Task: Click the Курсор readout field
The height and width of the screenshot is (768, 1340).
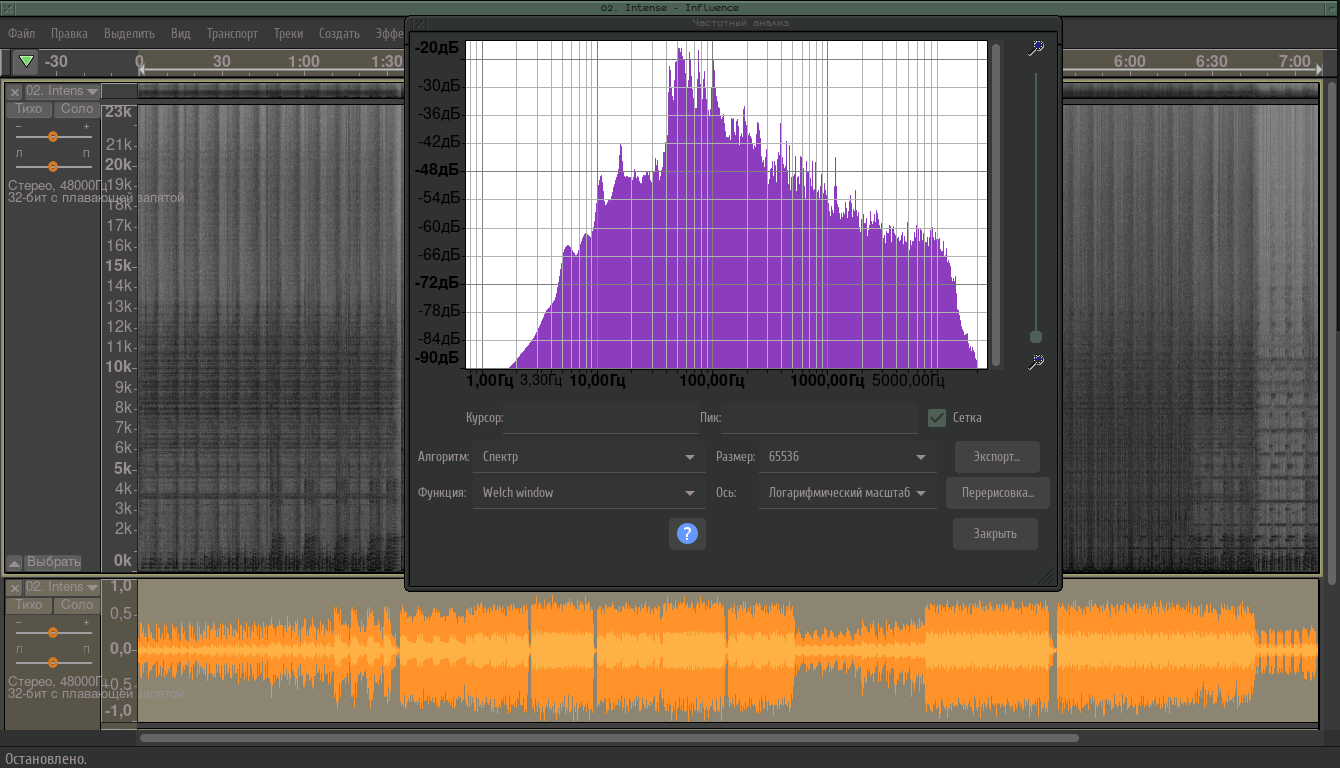Action: click(x=601, y=418)
